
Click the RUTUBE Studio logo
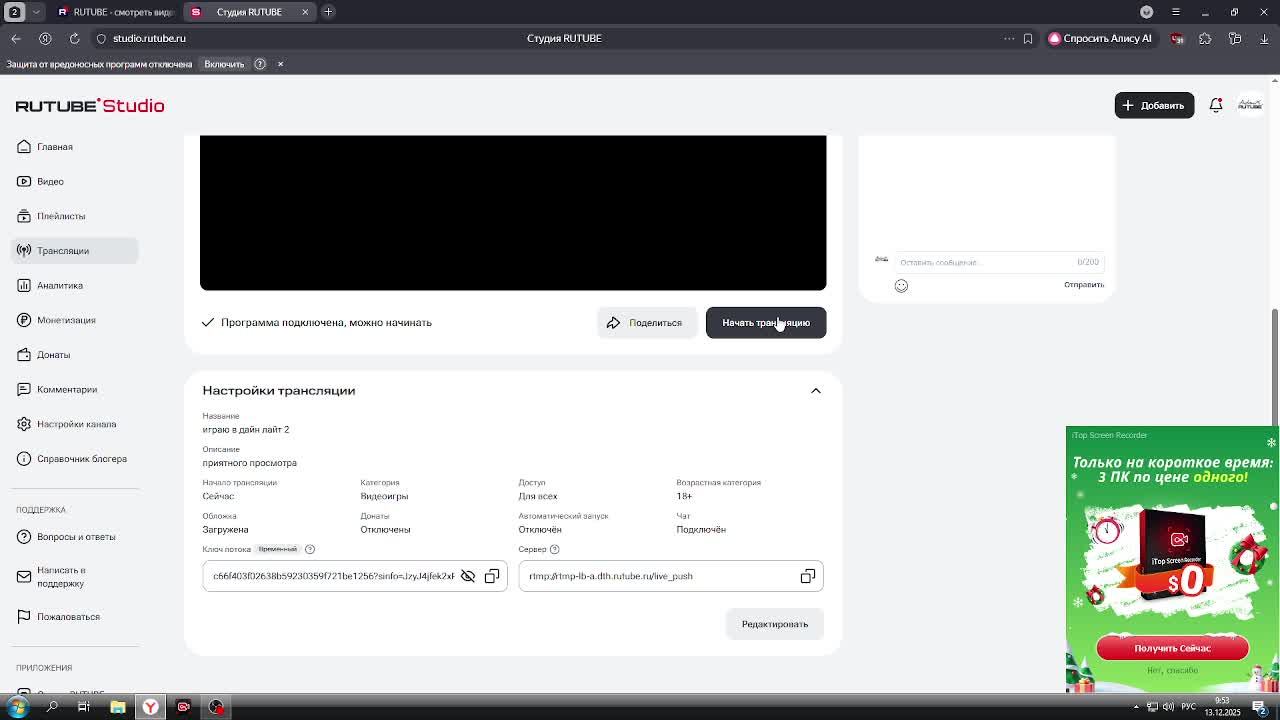[90, 105]
